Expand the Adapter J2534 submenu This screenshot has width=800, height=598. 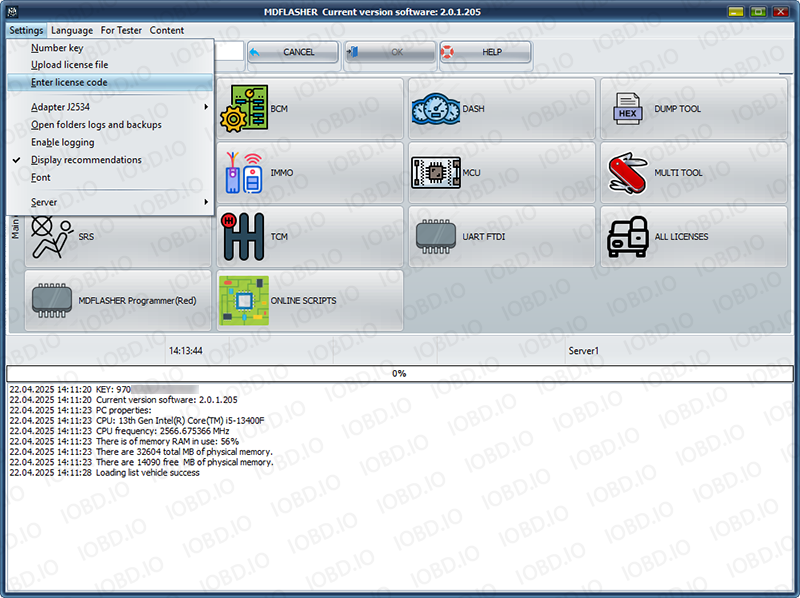[60, 106]
